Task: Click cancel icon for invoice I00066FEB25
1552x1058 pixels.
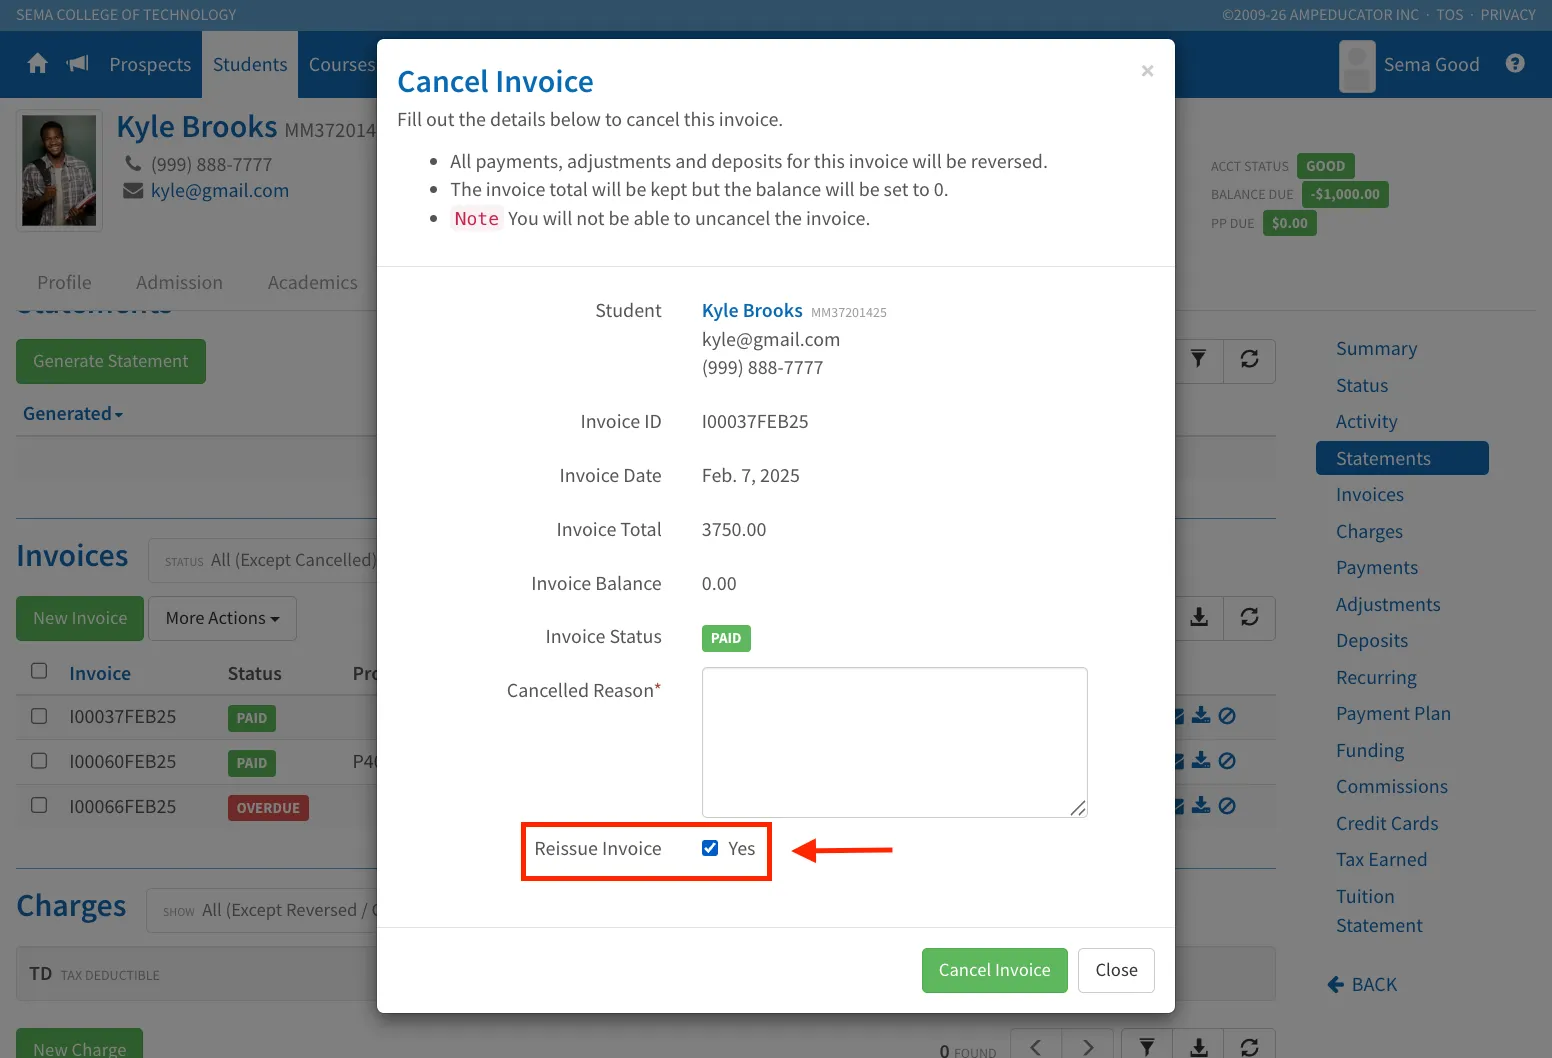Action: tap(1227, 806)
